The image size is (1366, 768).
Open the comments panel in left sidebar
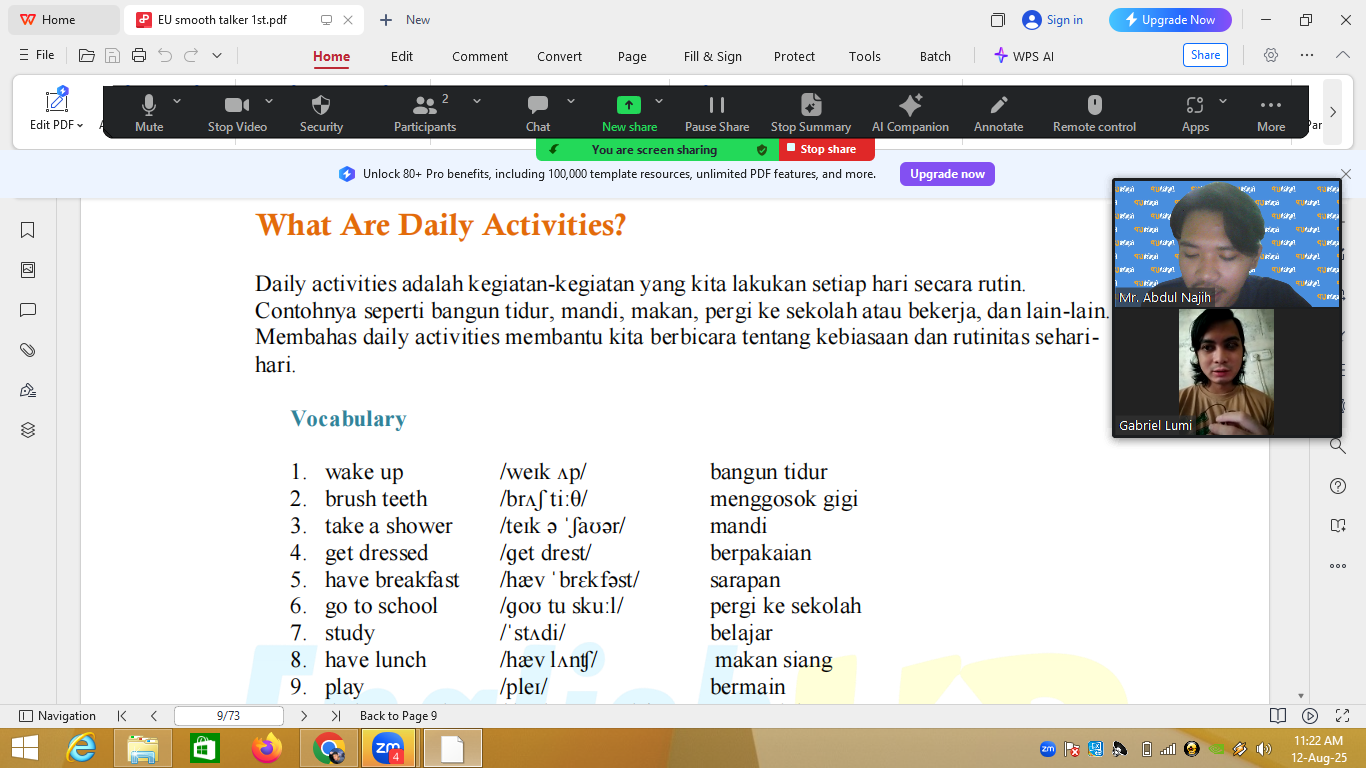tap(28, 310)
